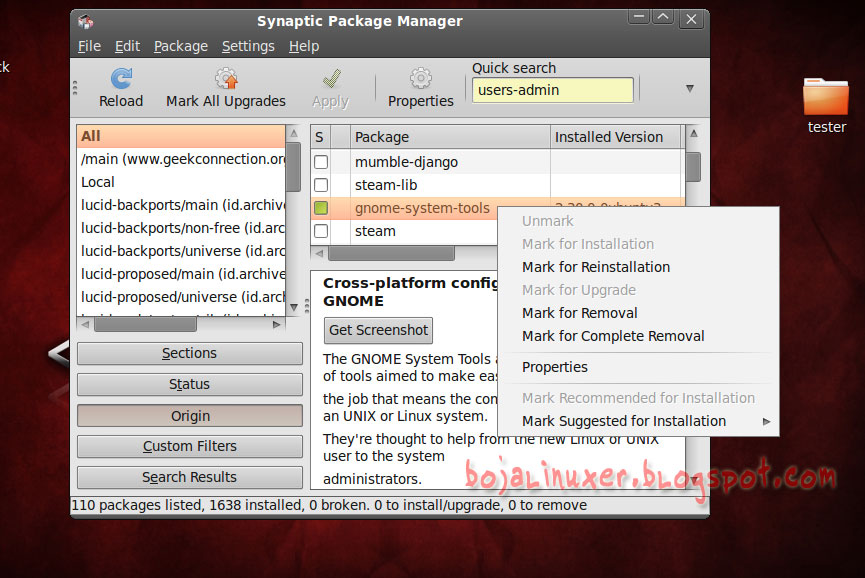The width and height of the screenshot is (865, 578).
Task: Select the steam-lib package row
Action: point(498,185)
